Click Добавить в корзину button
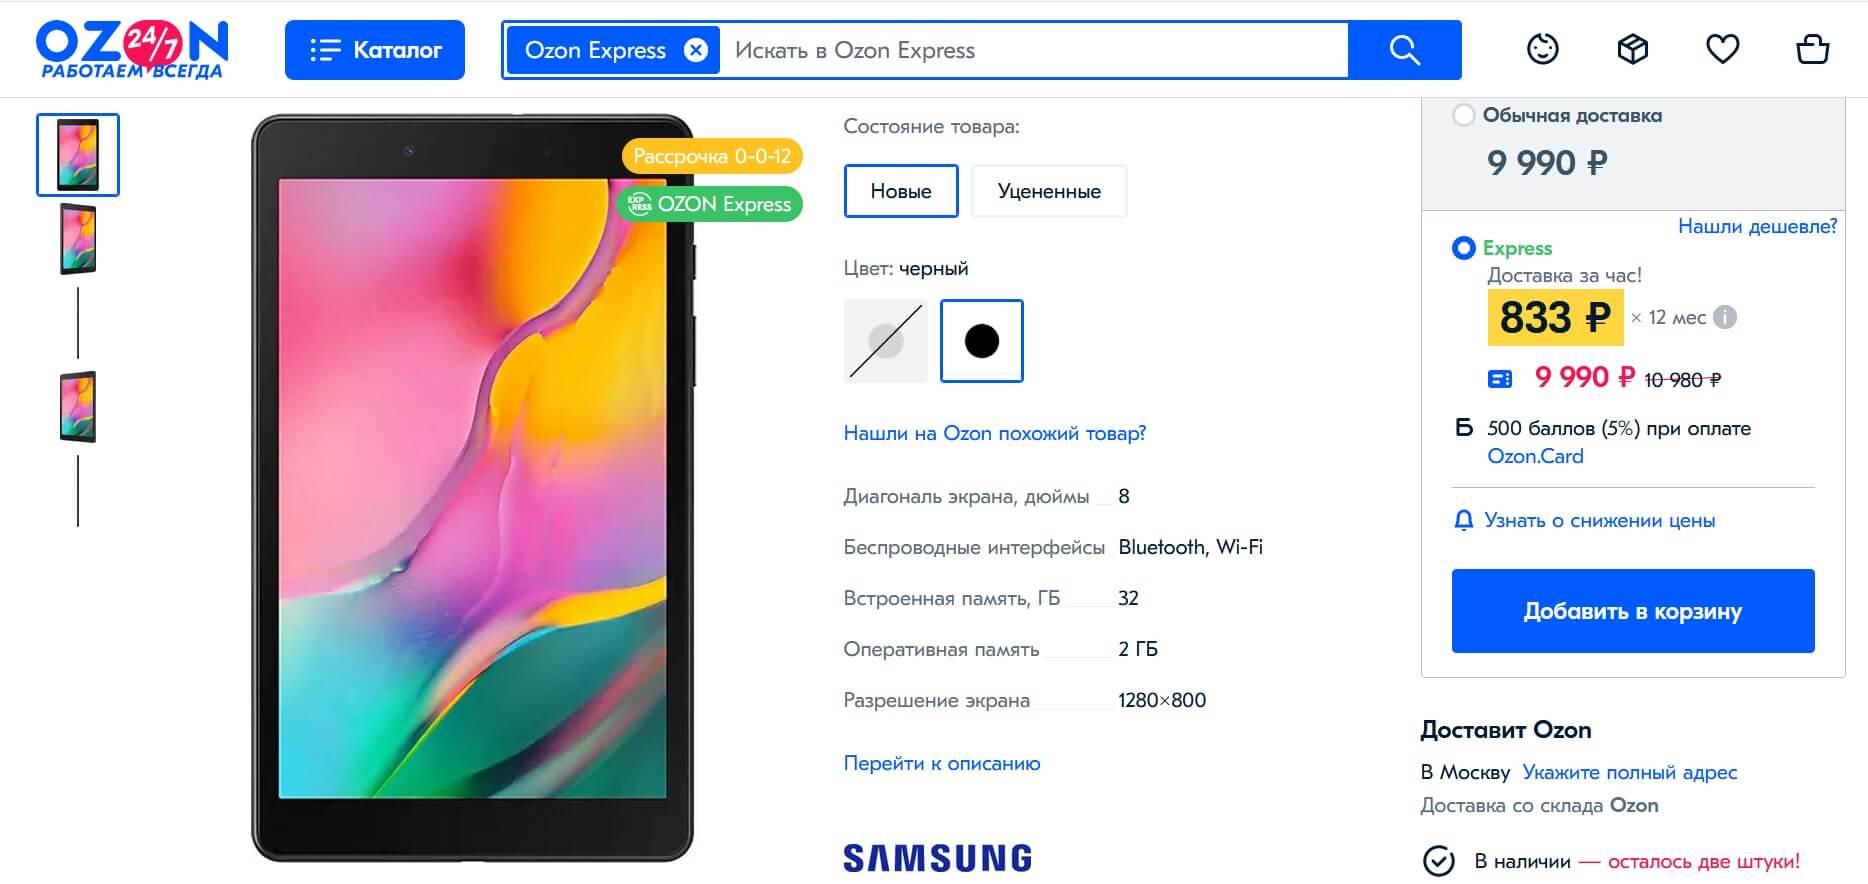 pyautogui.click(x=1633, y=611)
